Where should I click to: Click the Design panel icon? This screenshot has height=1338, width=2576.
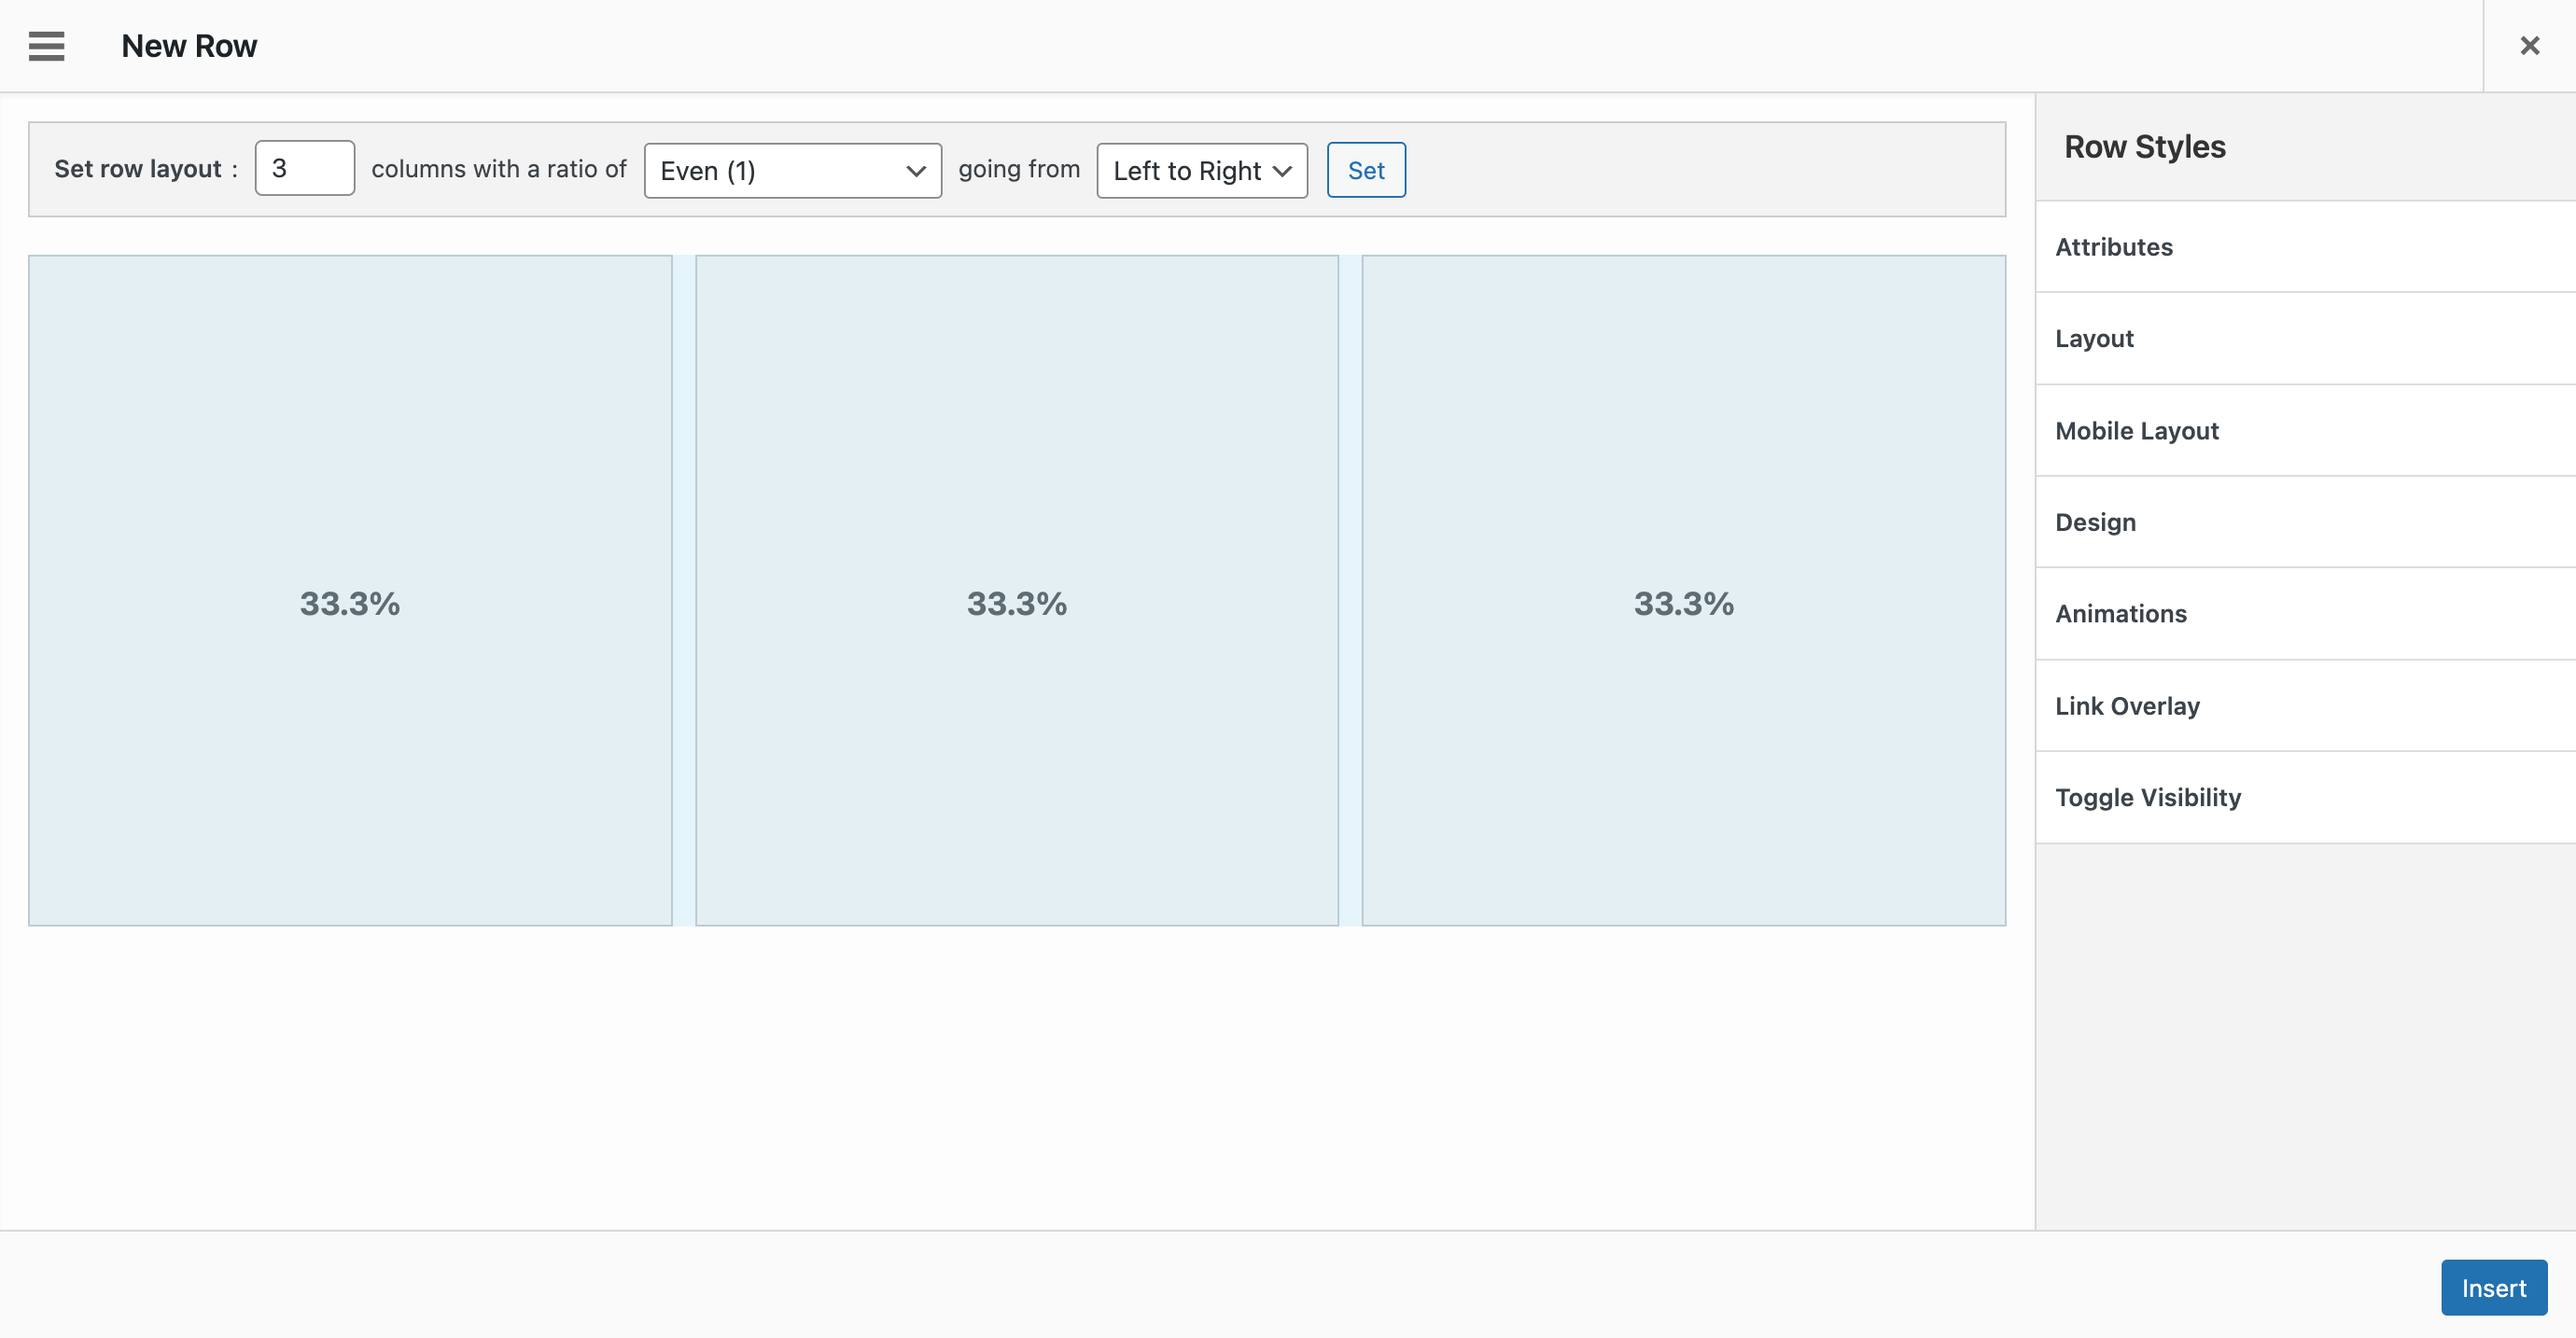click(2093, 521)
